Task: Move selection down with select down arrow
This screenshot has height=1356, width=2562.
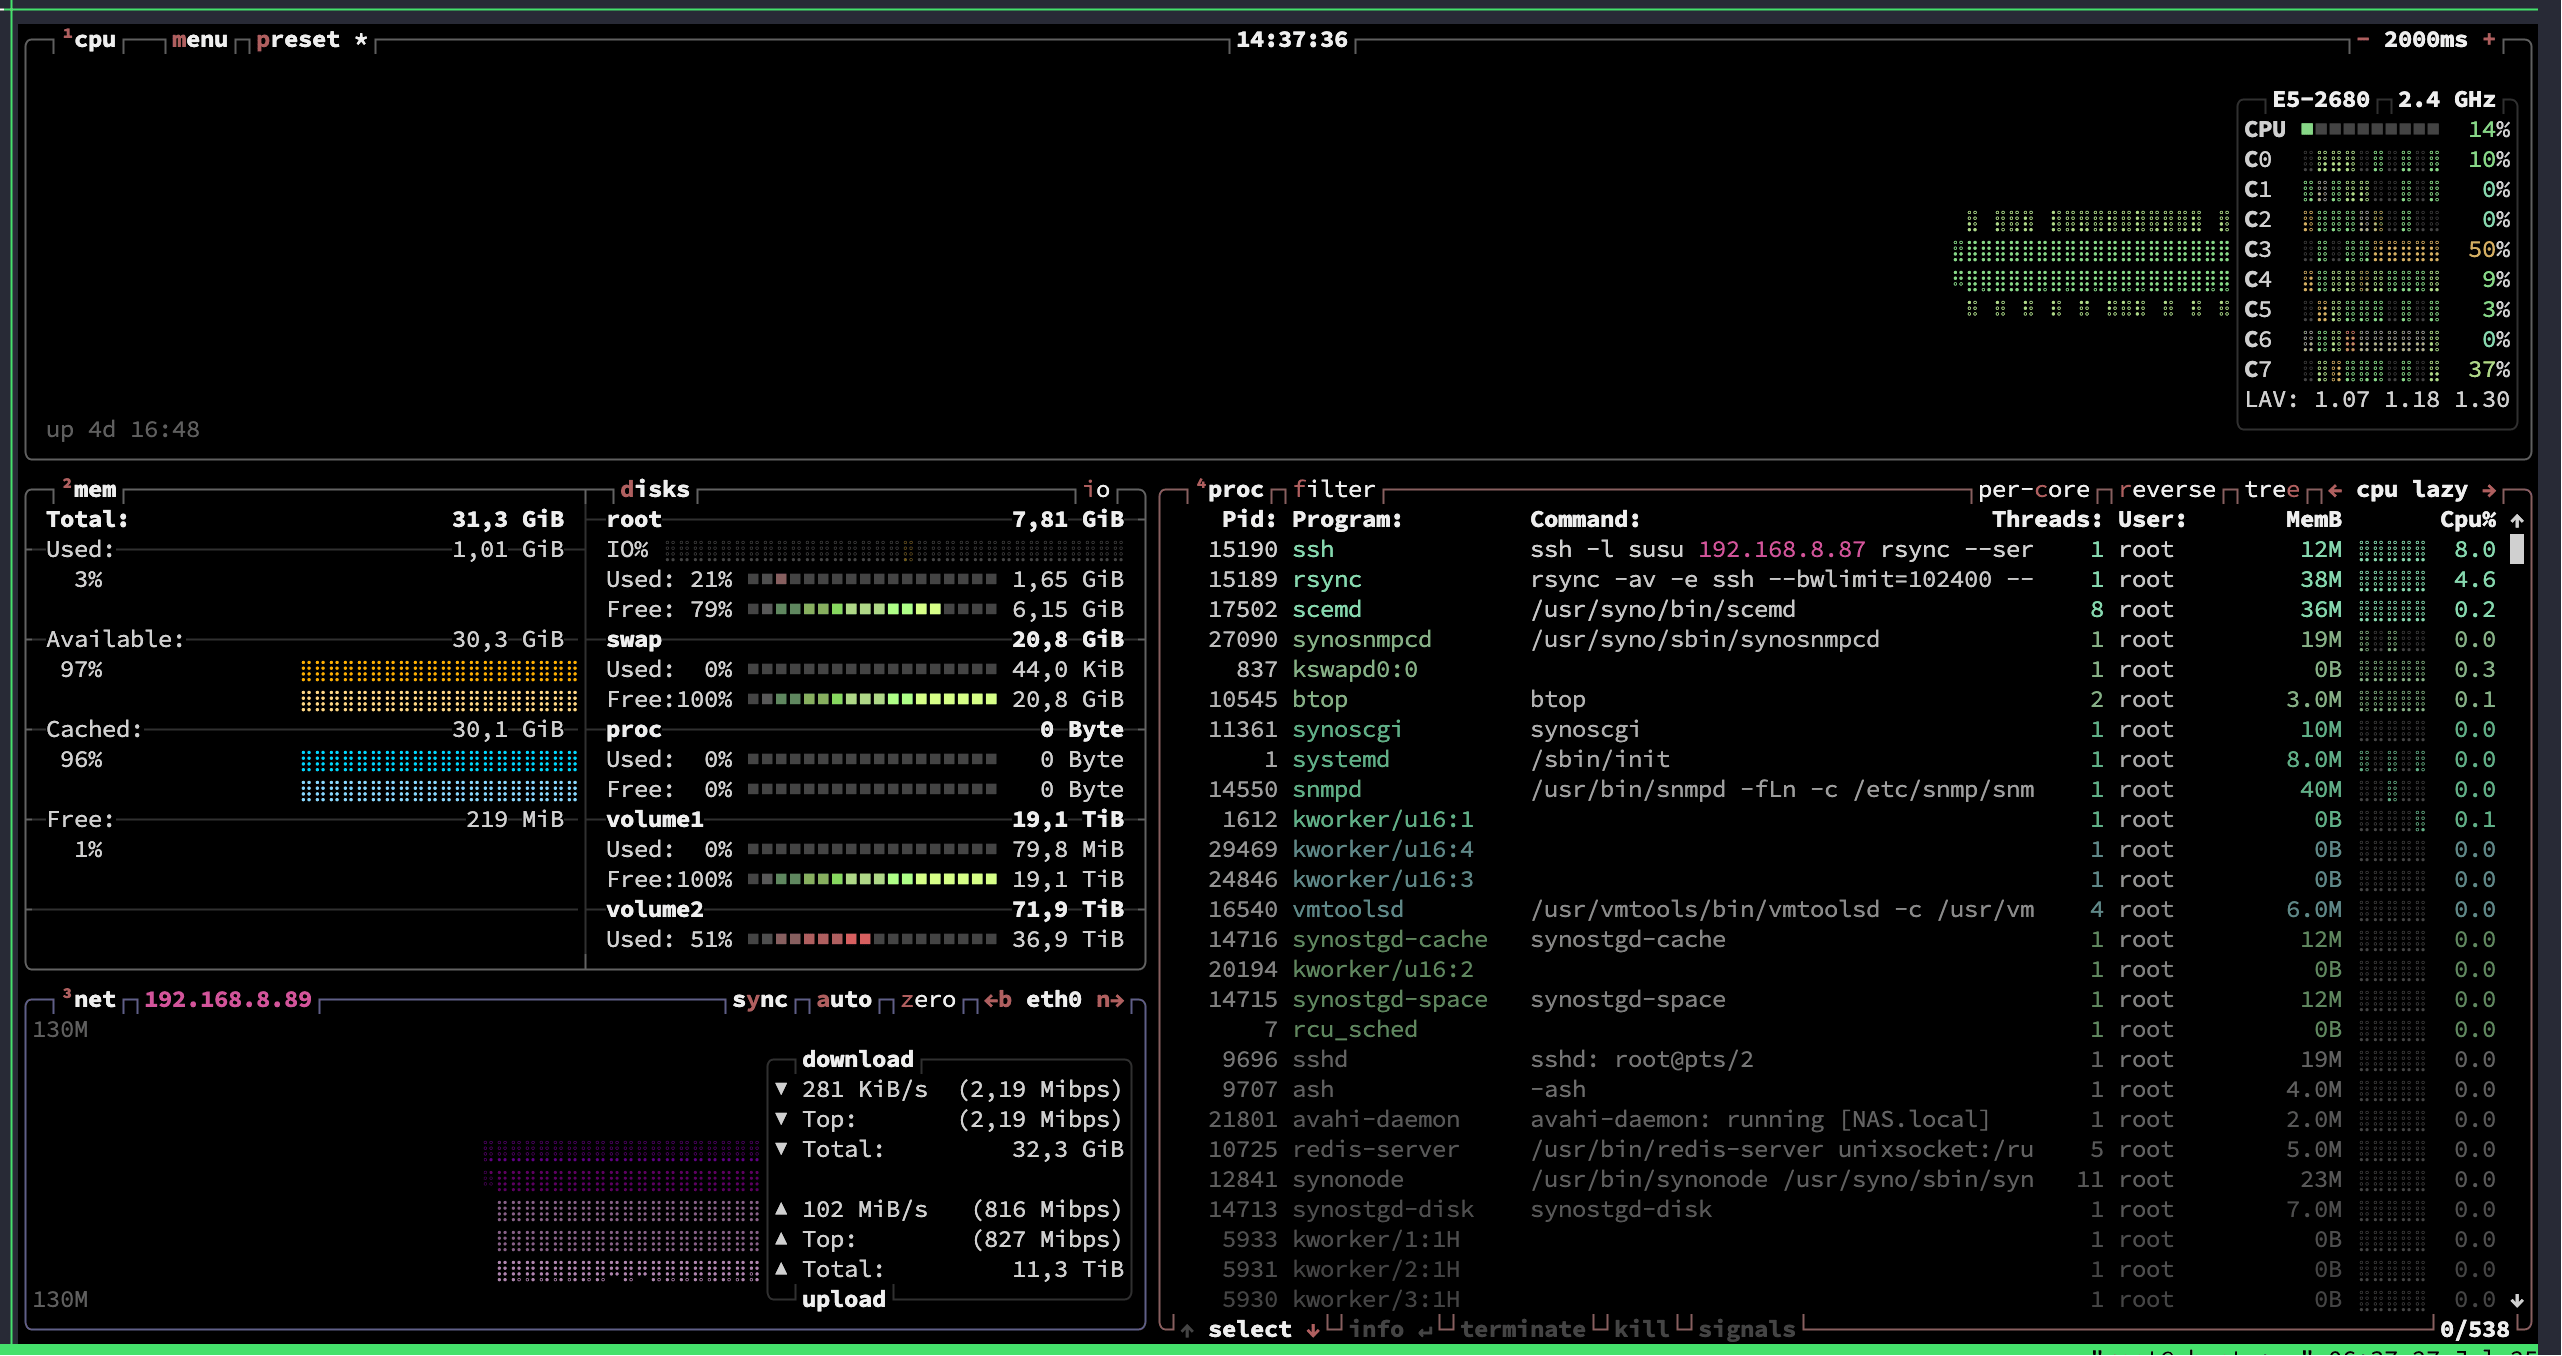Action: pyautogui.click(x=1313, y=1330)
